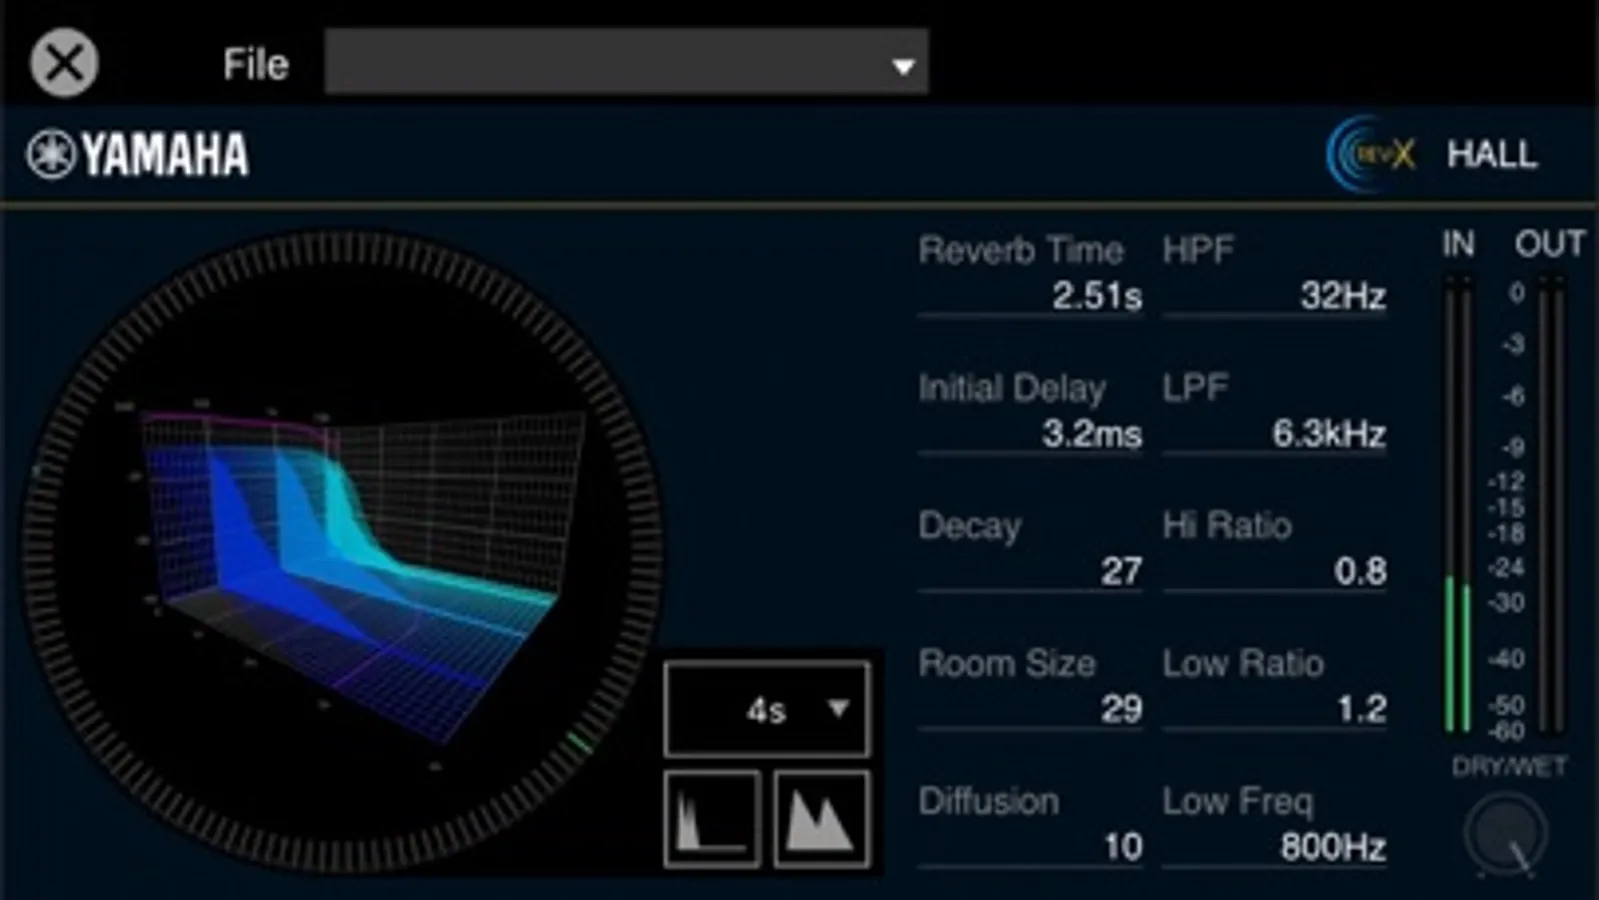Screen dimensions: 1599x900
Task: Click the OUT level meter
Action: coord(1551,505)
